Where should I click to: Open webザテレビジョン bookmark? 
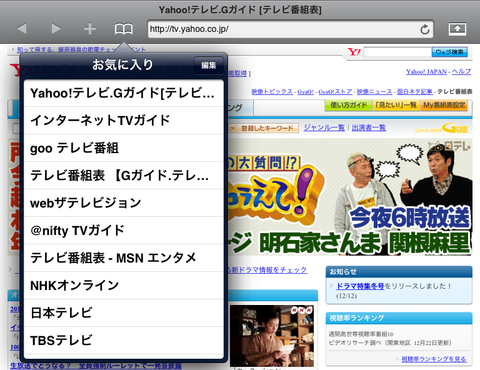124,203
